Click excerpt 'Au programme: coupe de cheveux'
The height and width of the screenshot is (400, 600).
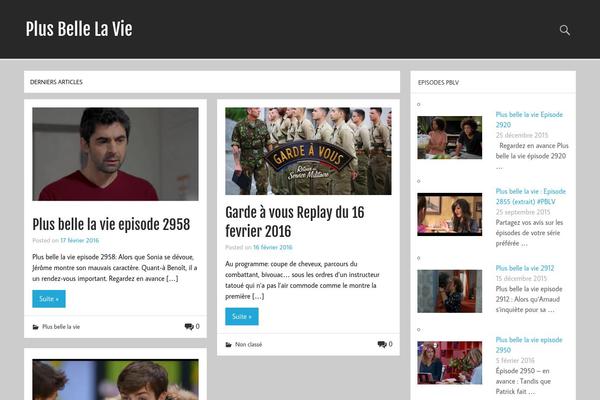pos(302,280)
